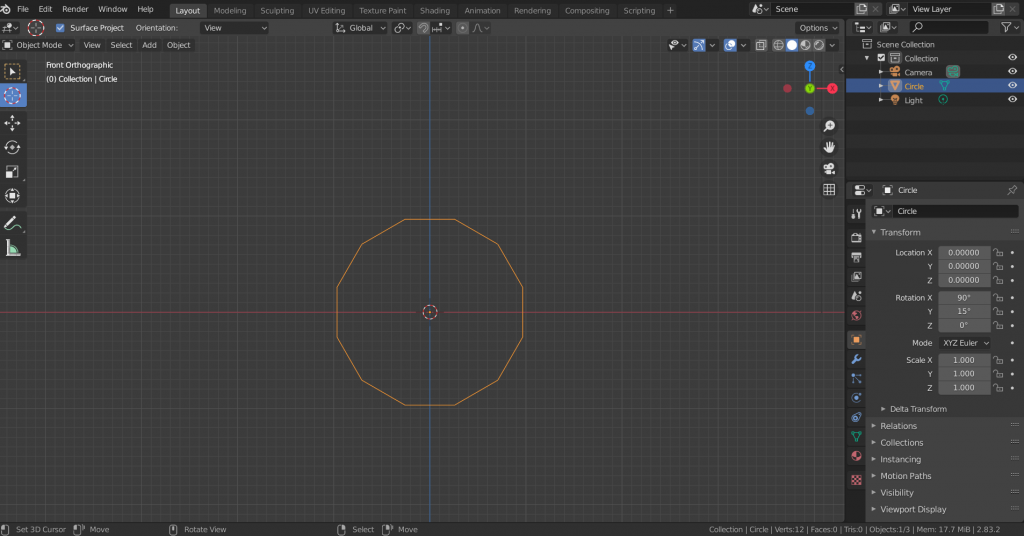The height and width of the screenshot is (536, 1024).
Task: Open the Orientation View dropdown
Action: [234, 28]
